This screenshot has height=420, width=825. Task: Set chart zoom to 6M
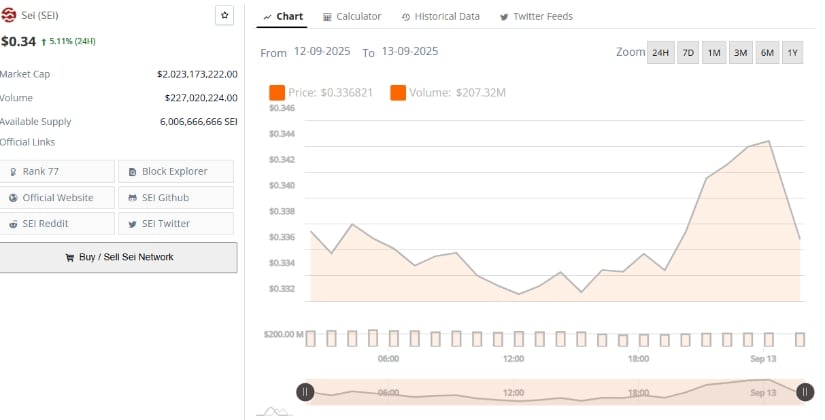(x=767, y=53)
